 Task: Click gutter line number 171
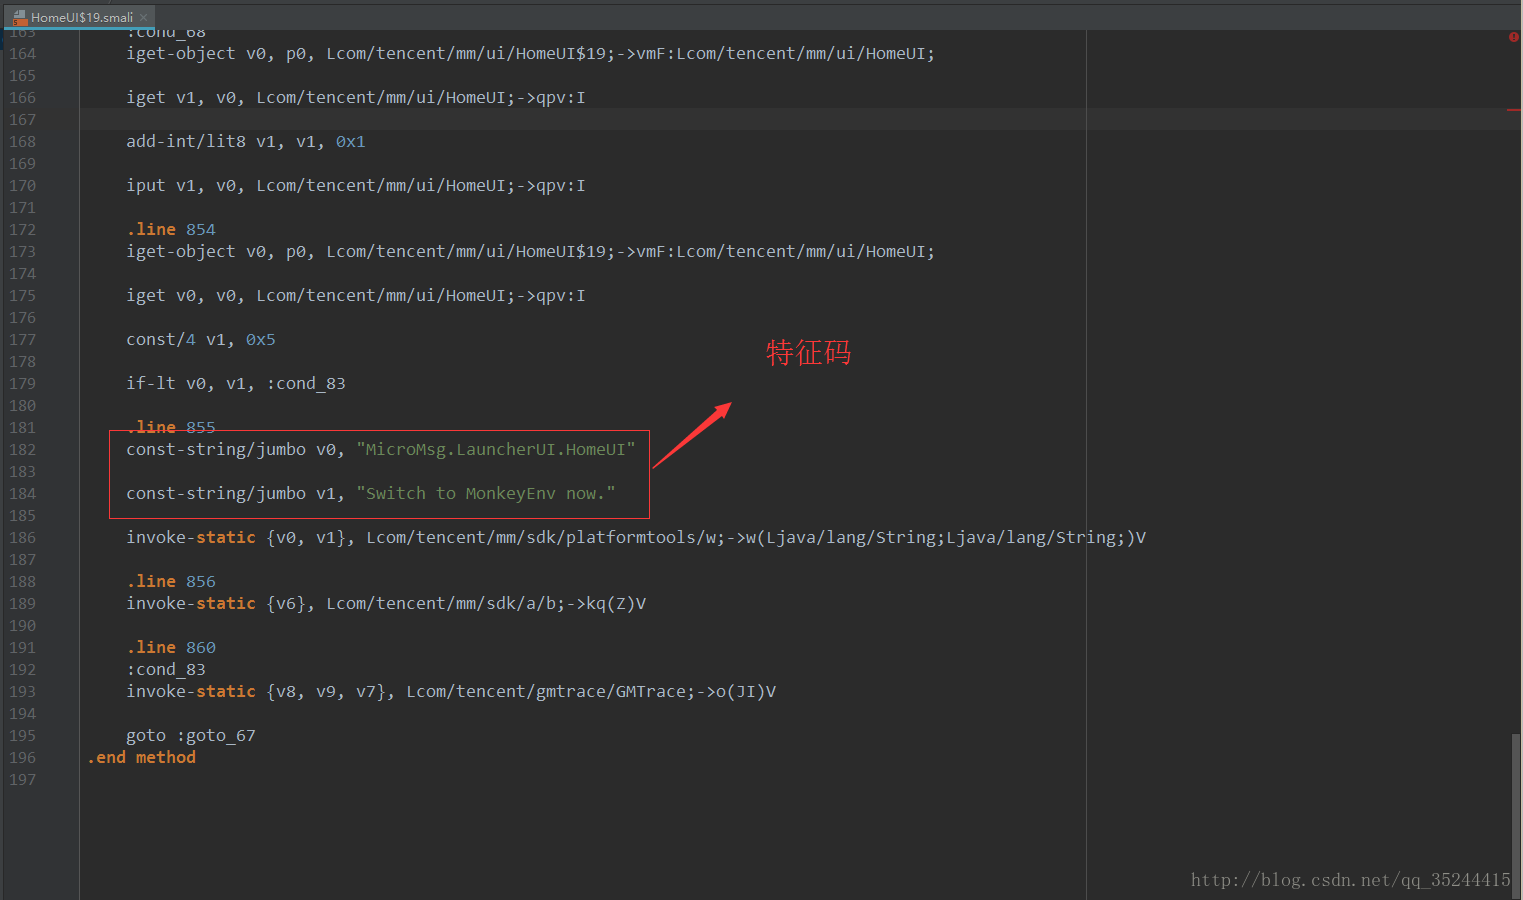[22, 208]
